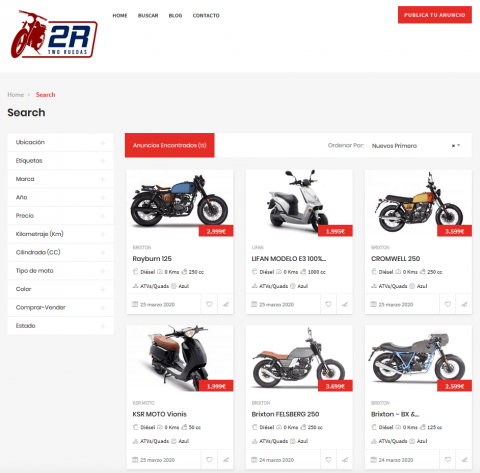Favorite the Brixton – BX listing heart
480x473 pixels.
pos(448,460)
